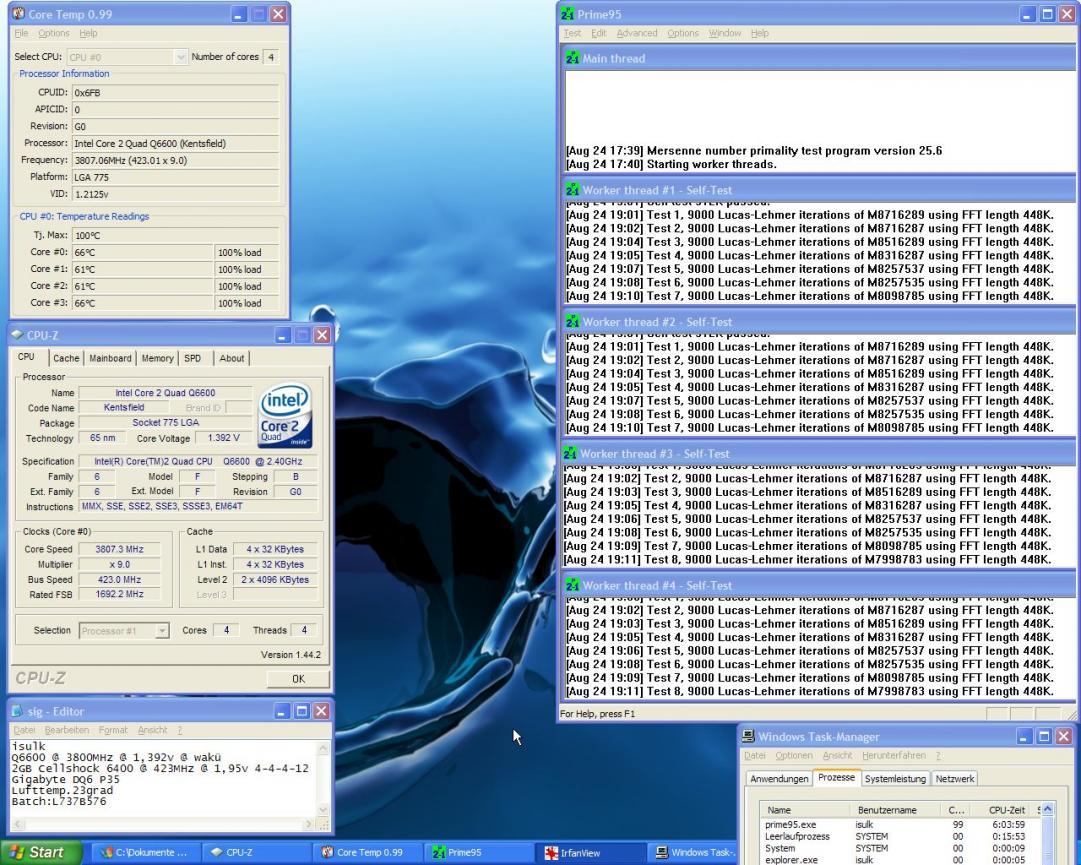Open the Datei menu in sig - Editor
This screenshot has width=1081, height=865.
tap(24, 730)
